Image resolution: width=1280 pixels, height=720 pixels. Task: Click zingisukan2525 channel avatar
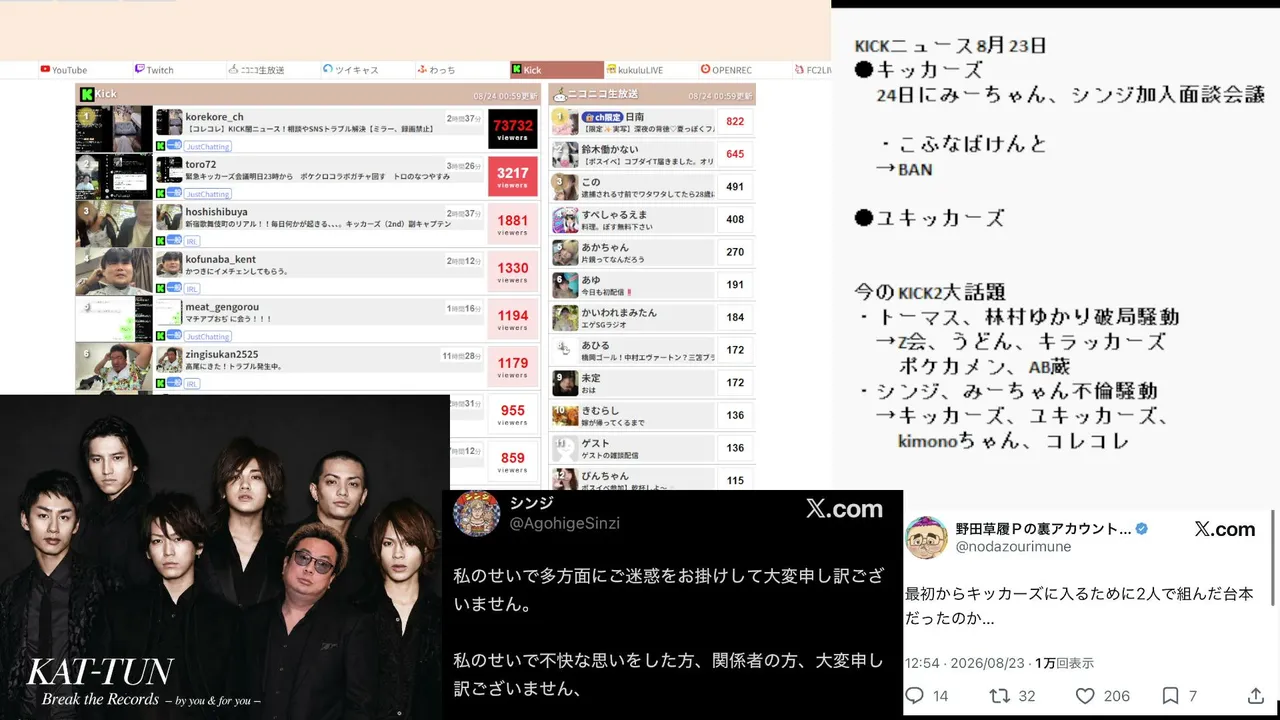pos(169,359)
